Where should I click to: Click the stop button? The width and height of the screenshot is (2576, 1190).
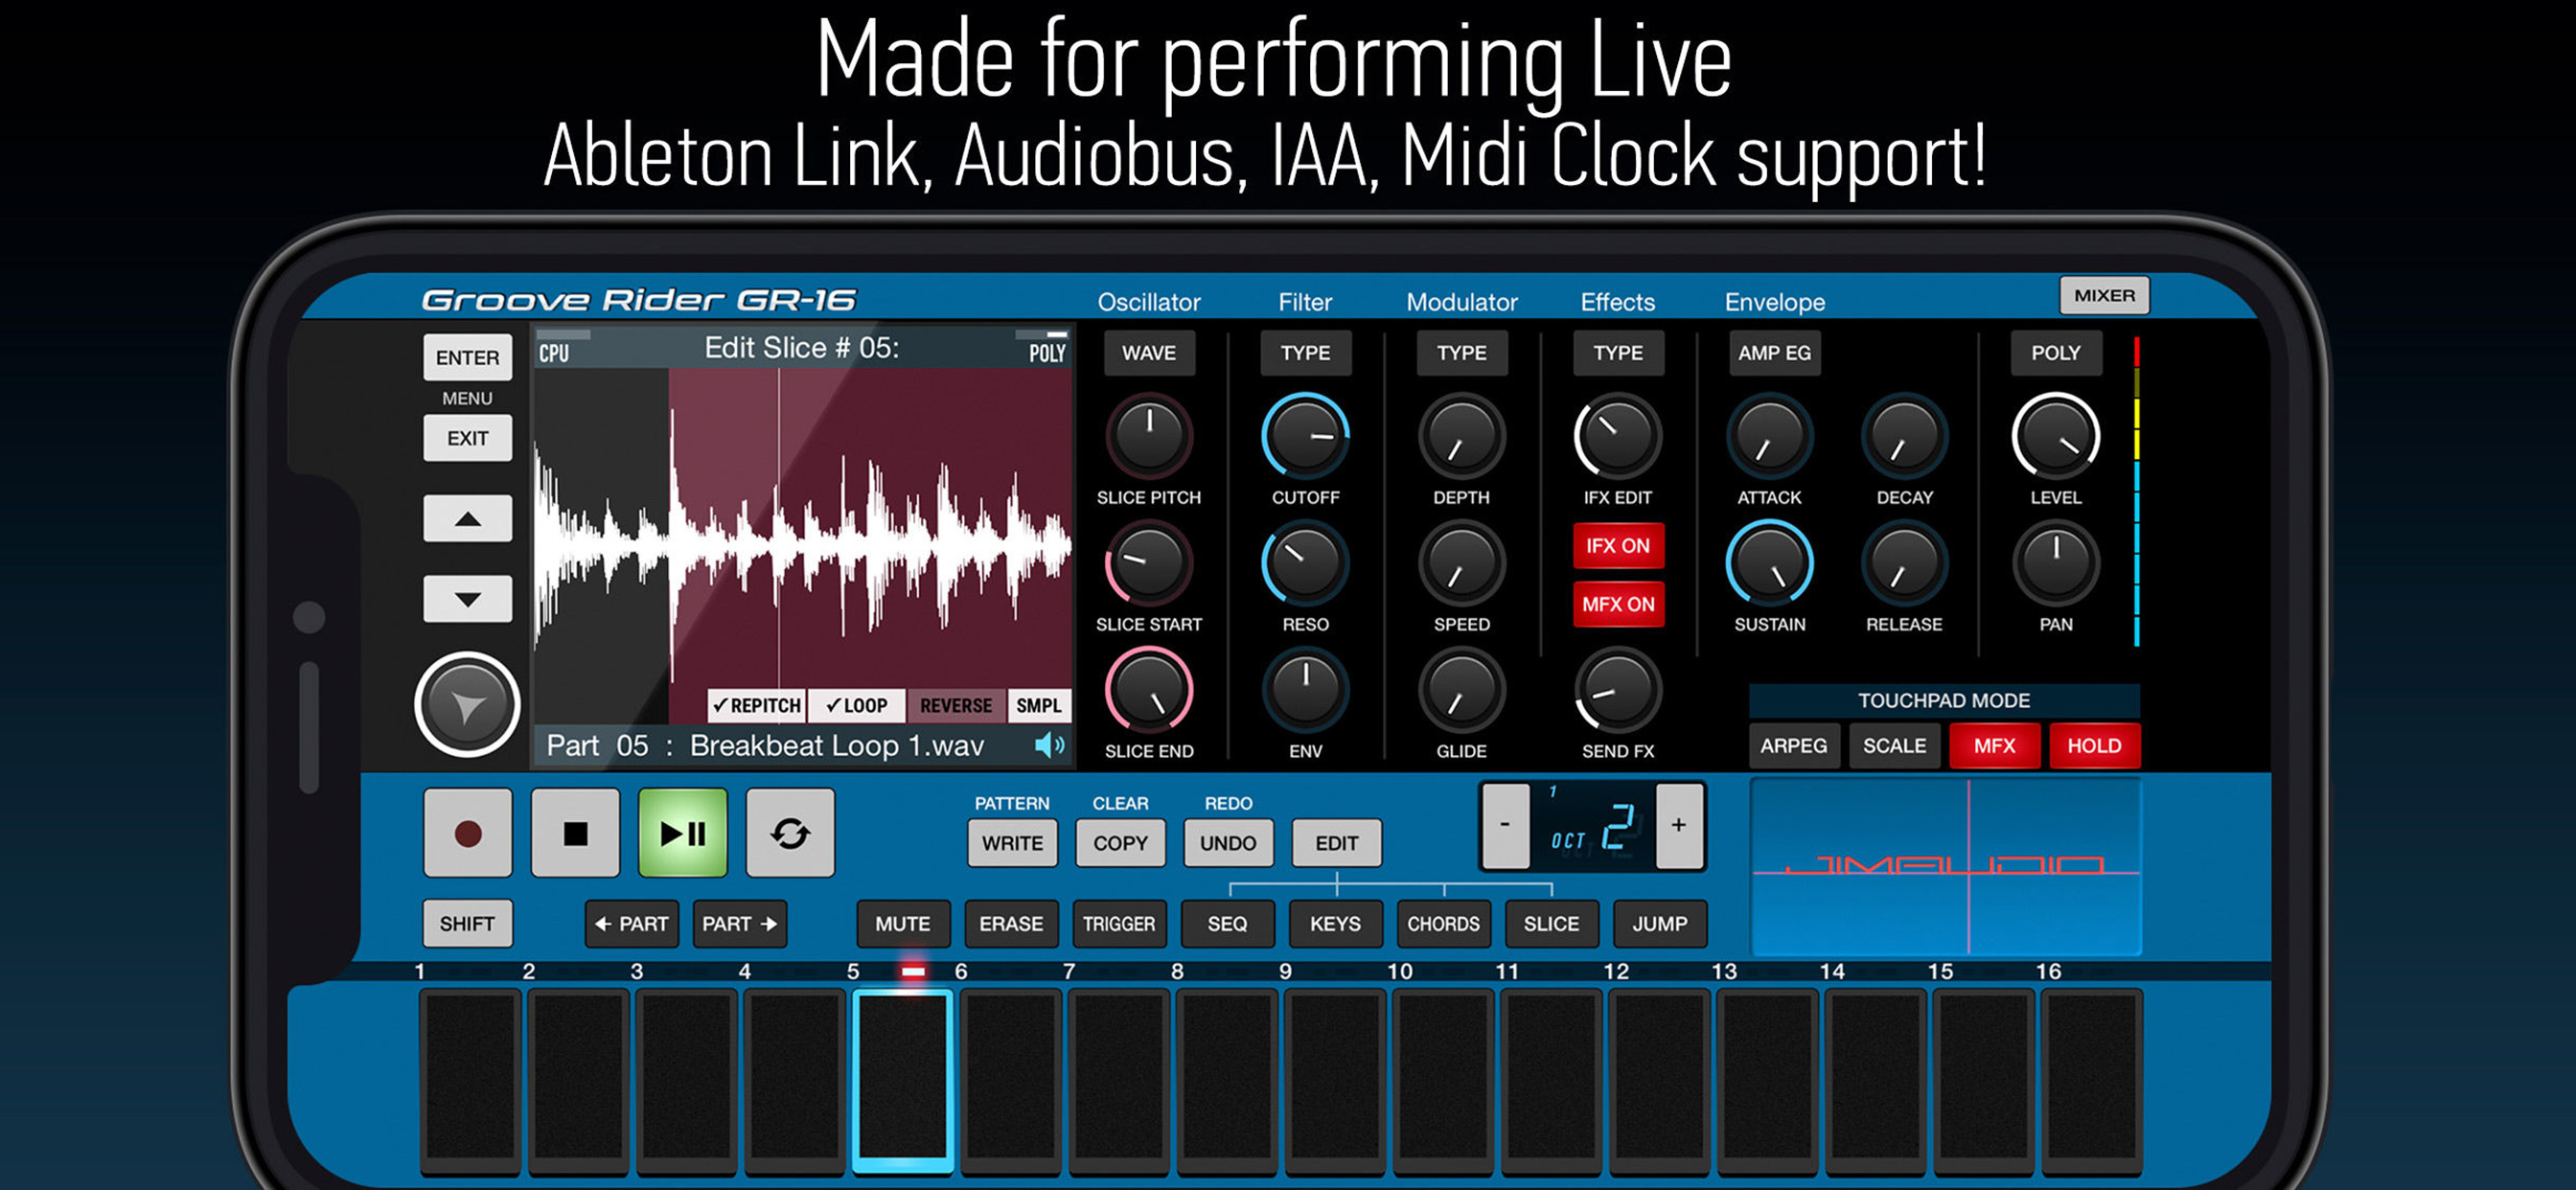coord(575,833)
